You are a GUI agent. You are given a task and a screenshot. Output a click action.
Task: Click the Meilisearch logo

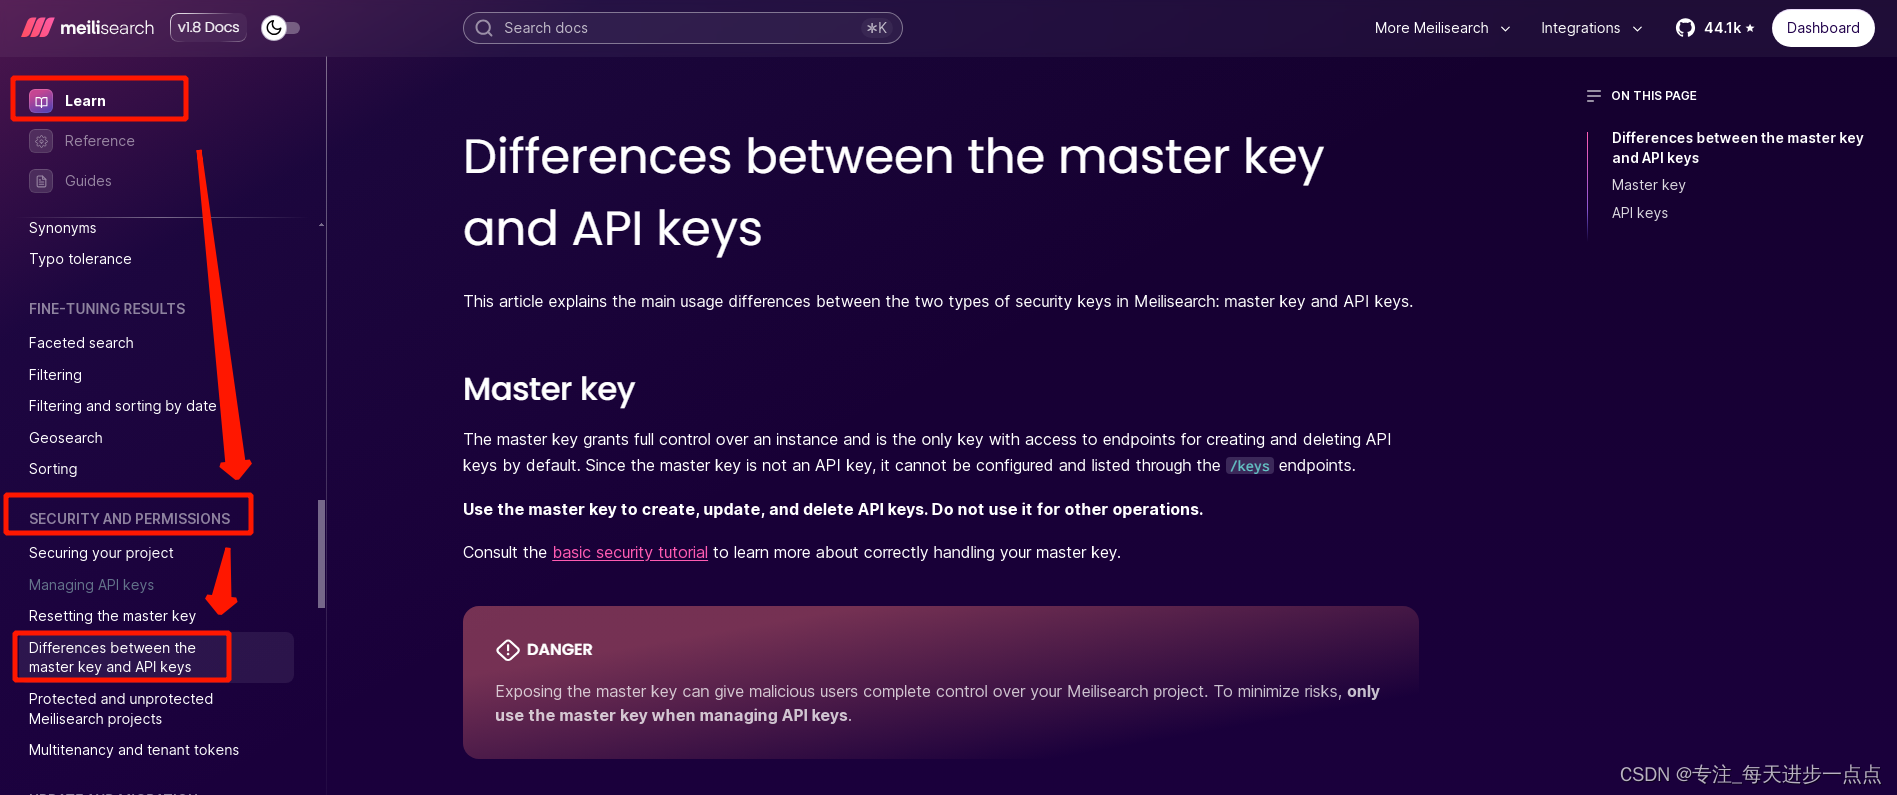88,27
